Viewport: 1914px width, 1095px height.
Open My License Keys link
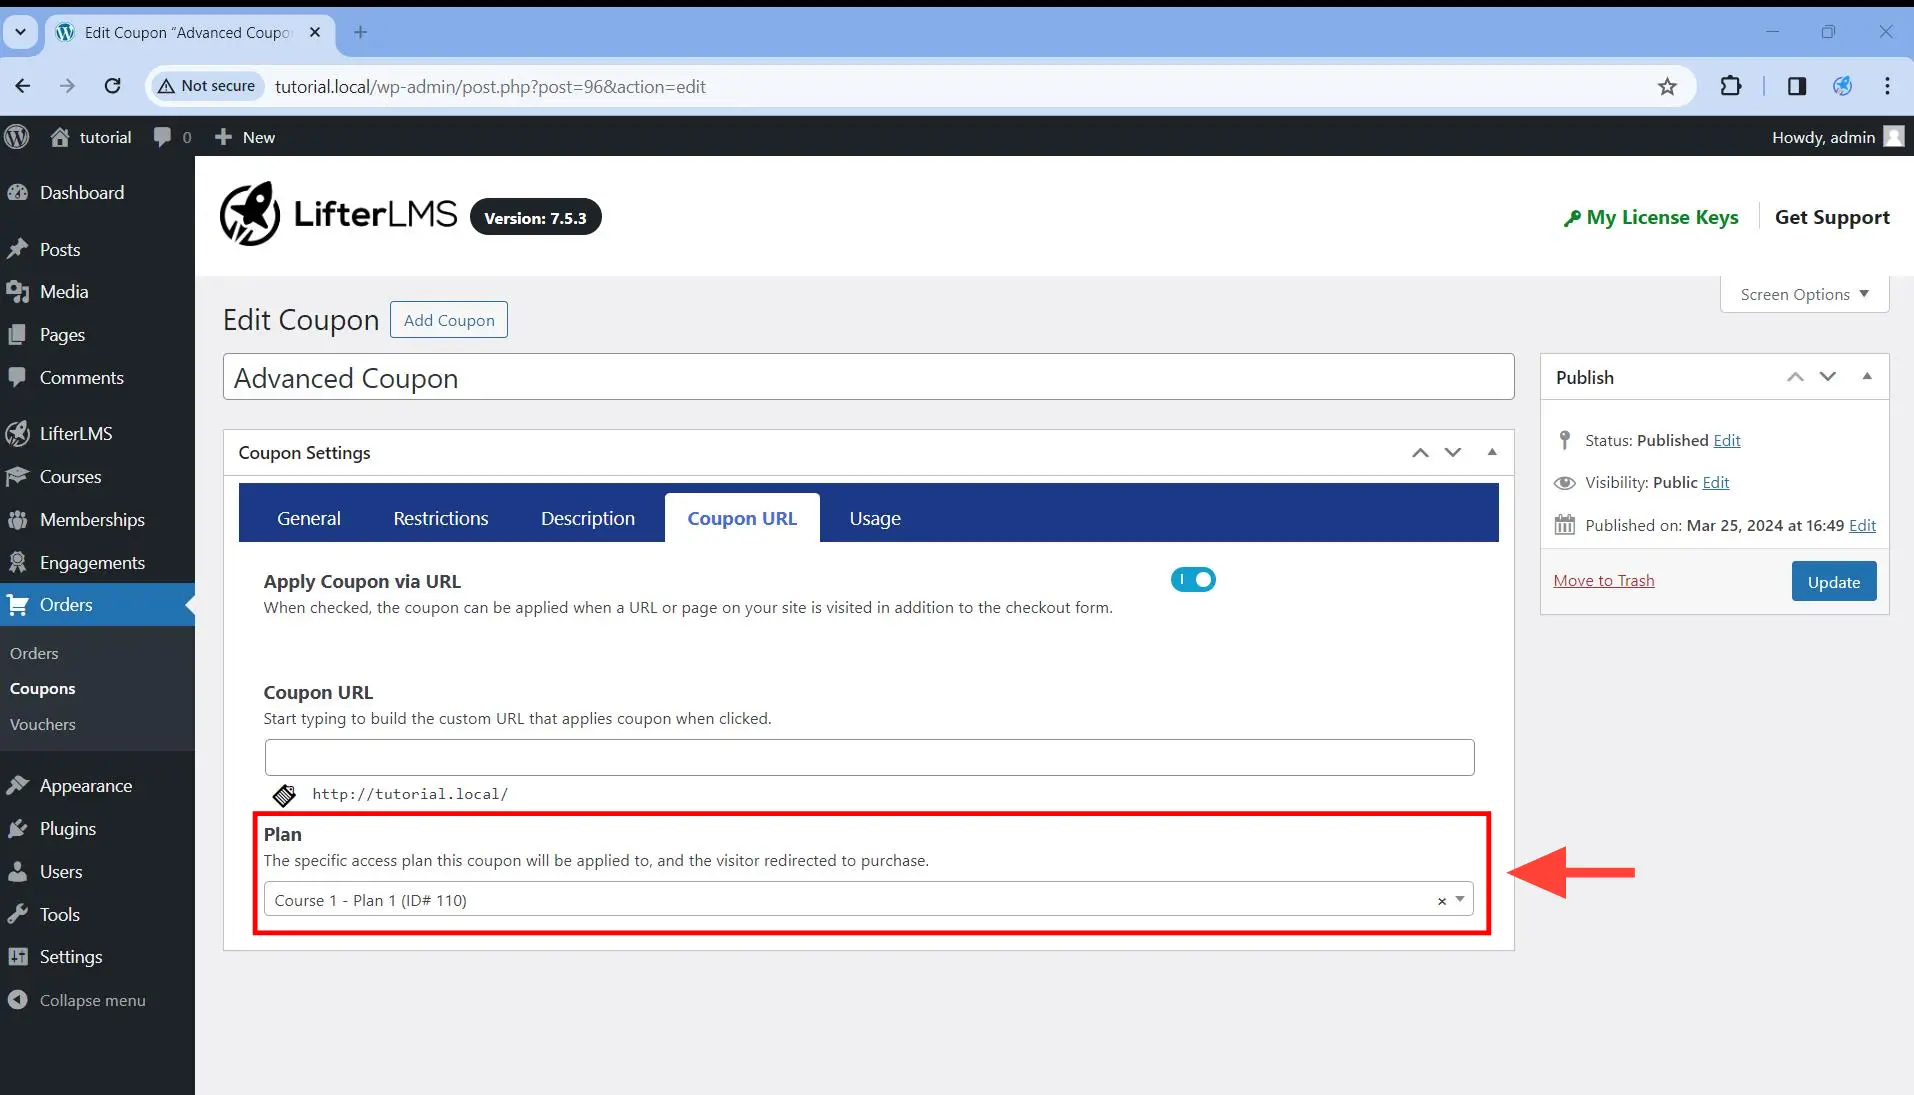pos(1651,217)
